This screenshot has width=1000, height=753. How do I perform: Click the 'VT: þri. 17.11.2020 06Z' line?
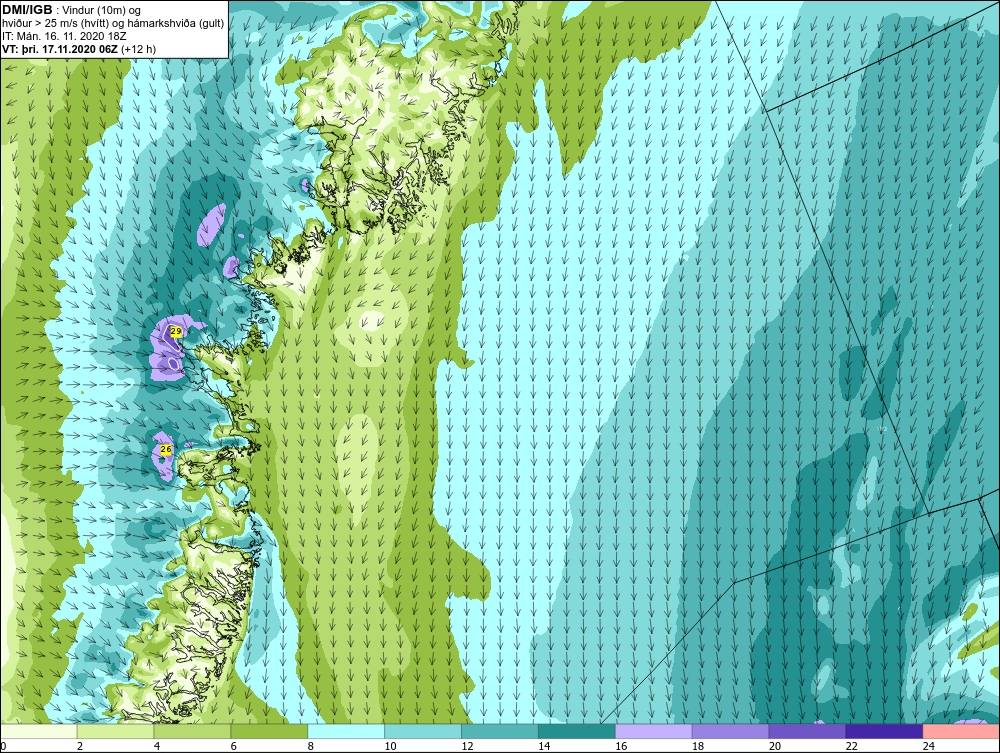click(x=60, y=48)
